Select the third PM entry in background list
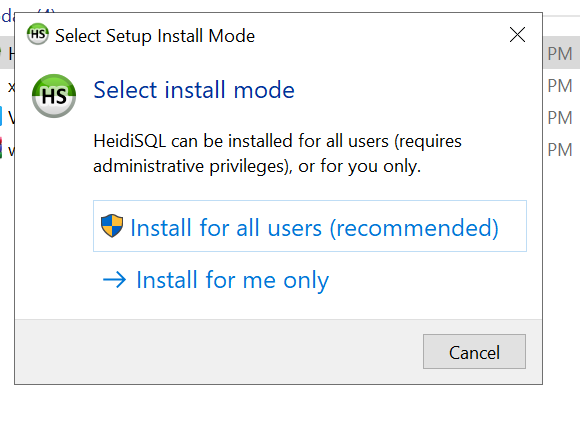The height and width of the screenshot is (425, 580). tap(560, 118)
